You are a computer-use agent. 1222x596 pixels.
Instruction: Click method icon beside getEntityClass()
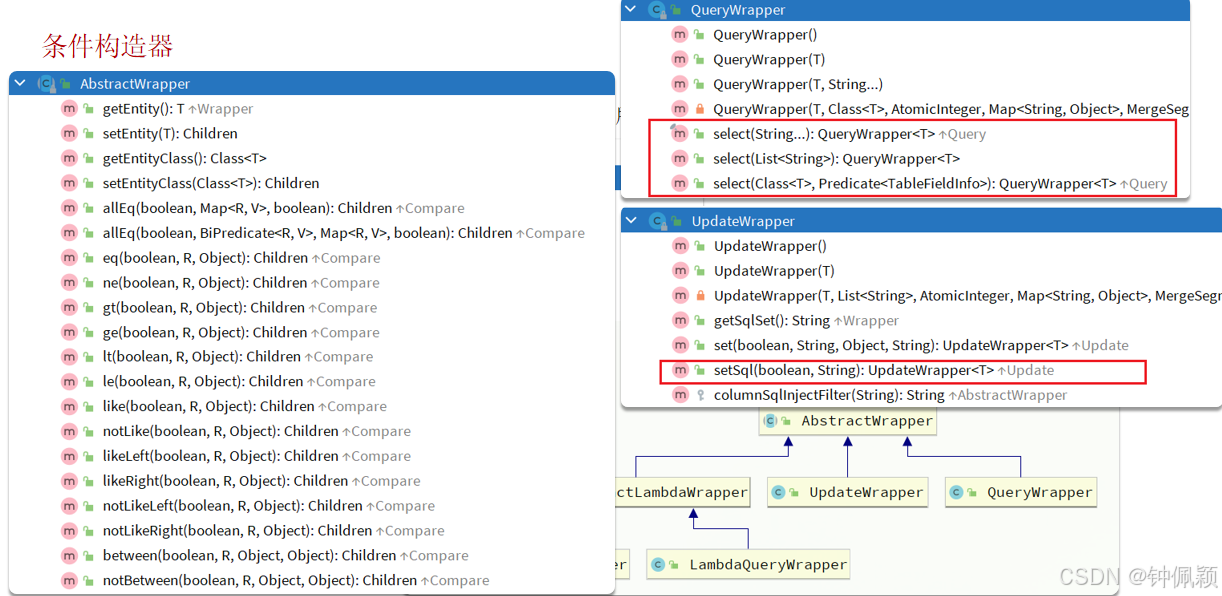pos(69,158)
